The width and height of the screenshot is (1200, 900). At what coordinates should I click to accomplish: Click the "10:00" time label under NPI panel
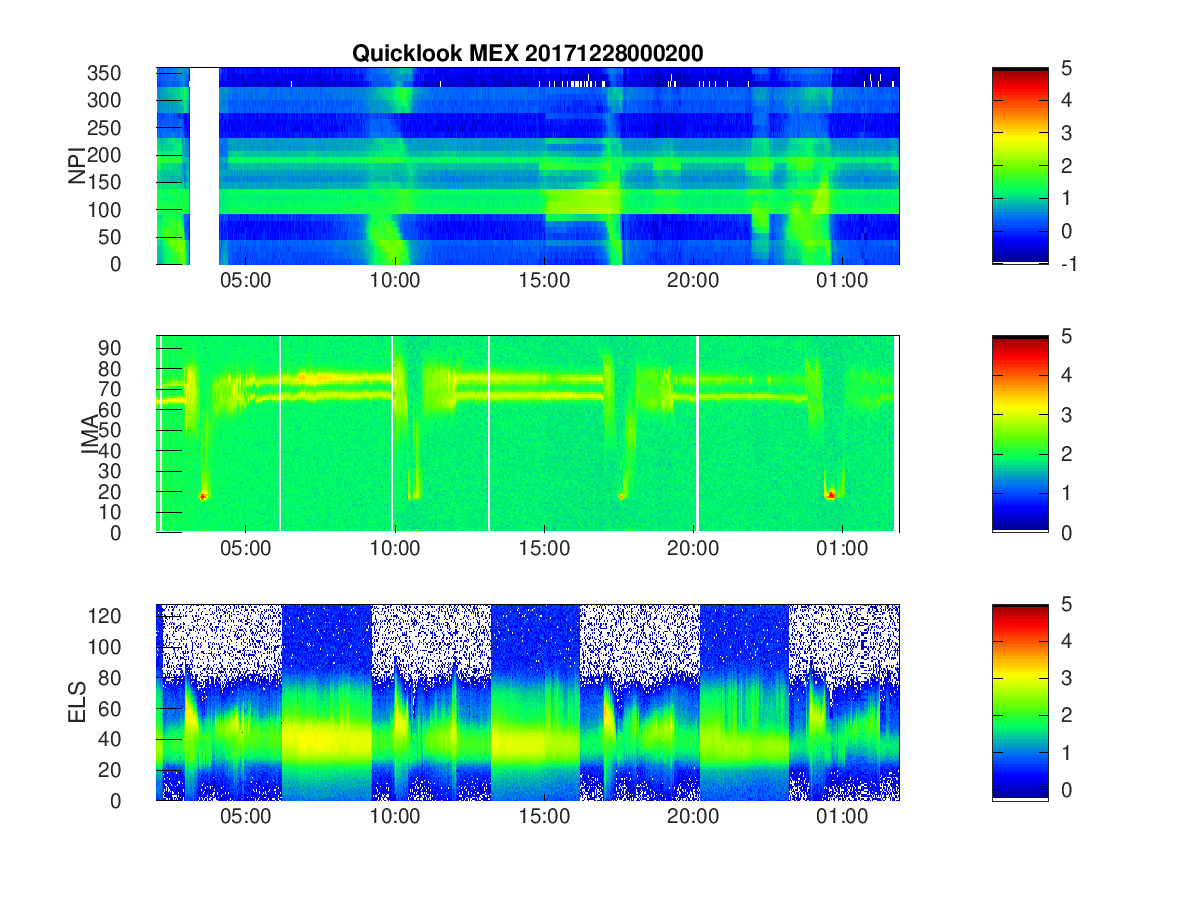394,281
